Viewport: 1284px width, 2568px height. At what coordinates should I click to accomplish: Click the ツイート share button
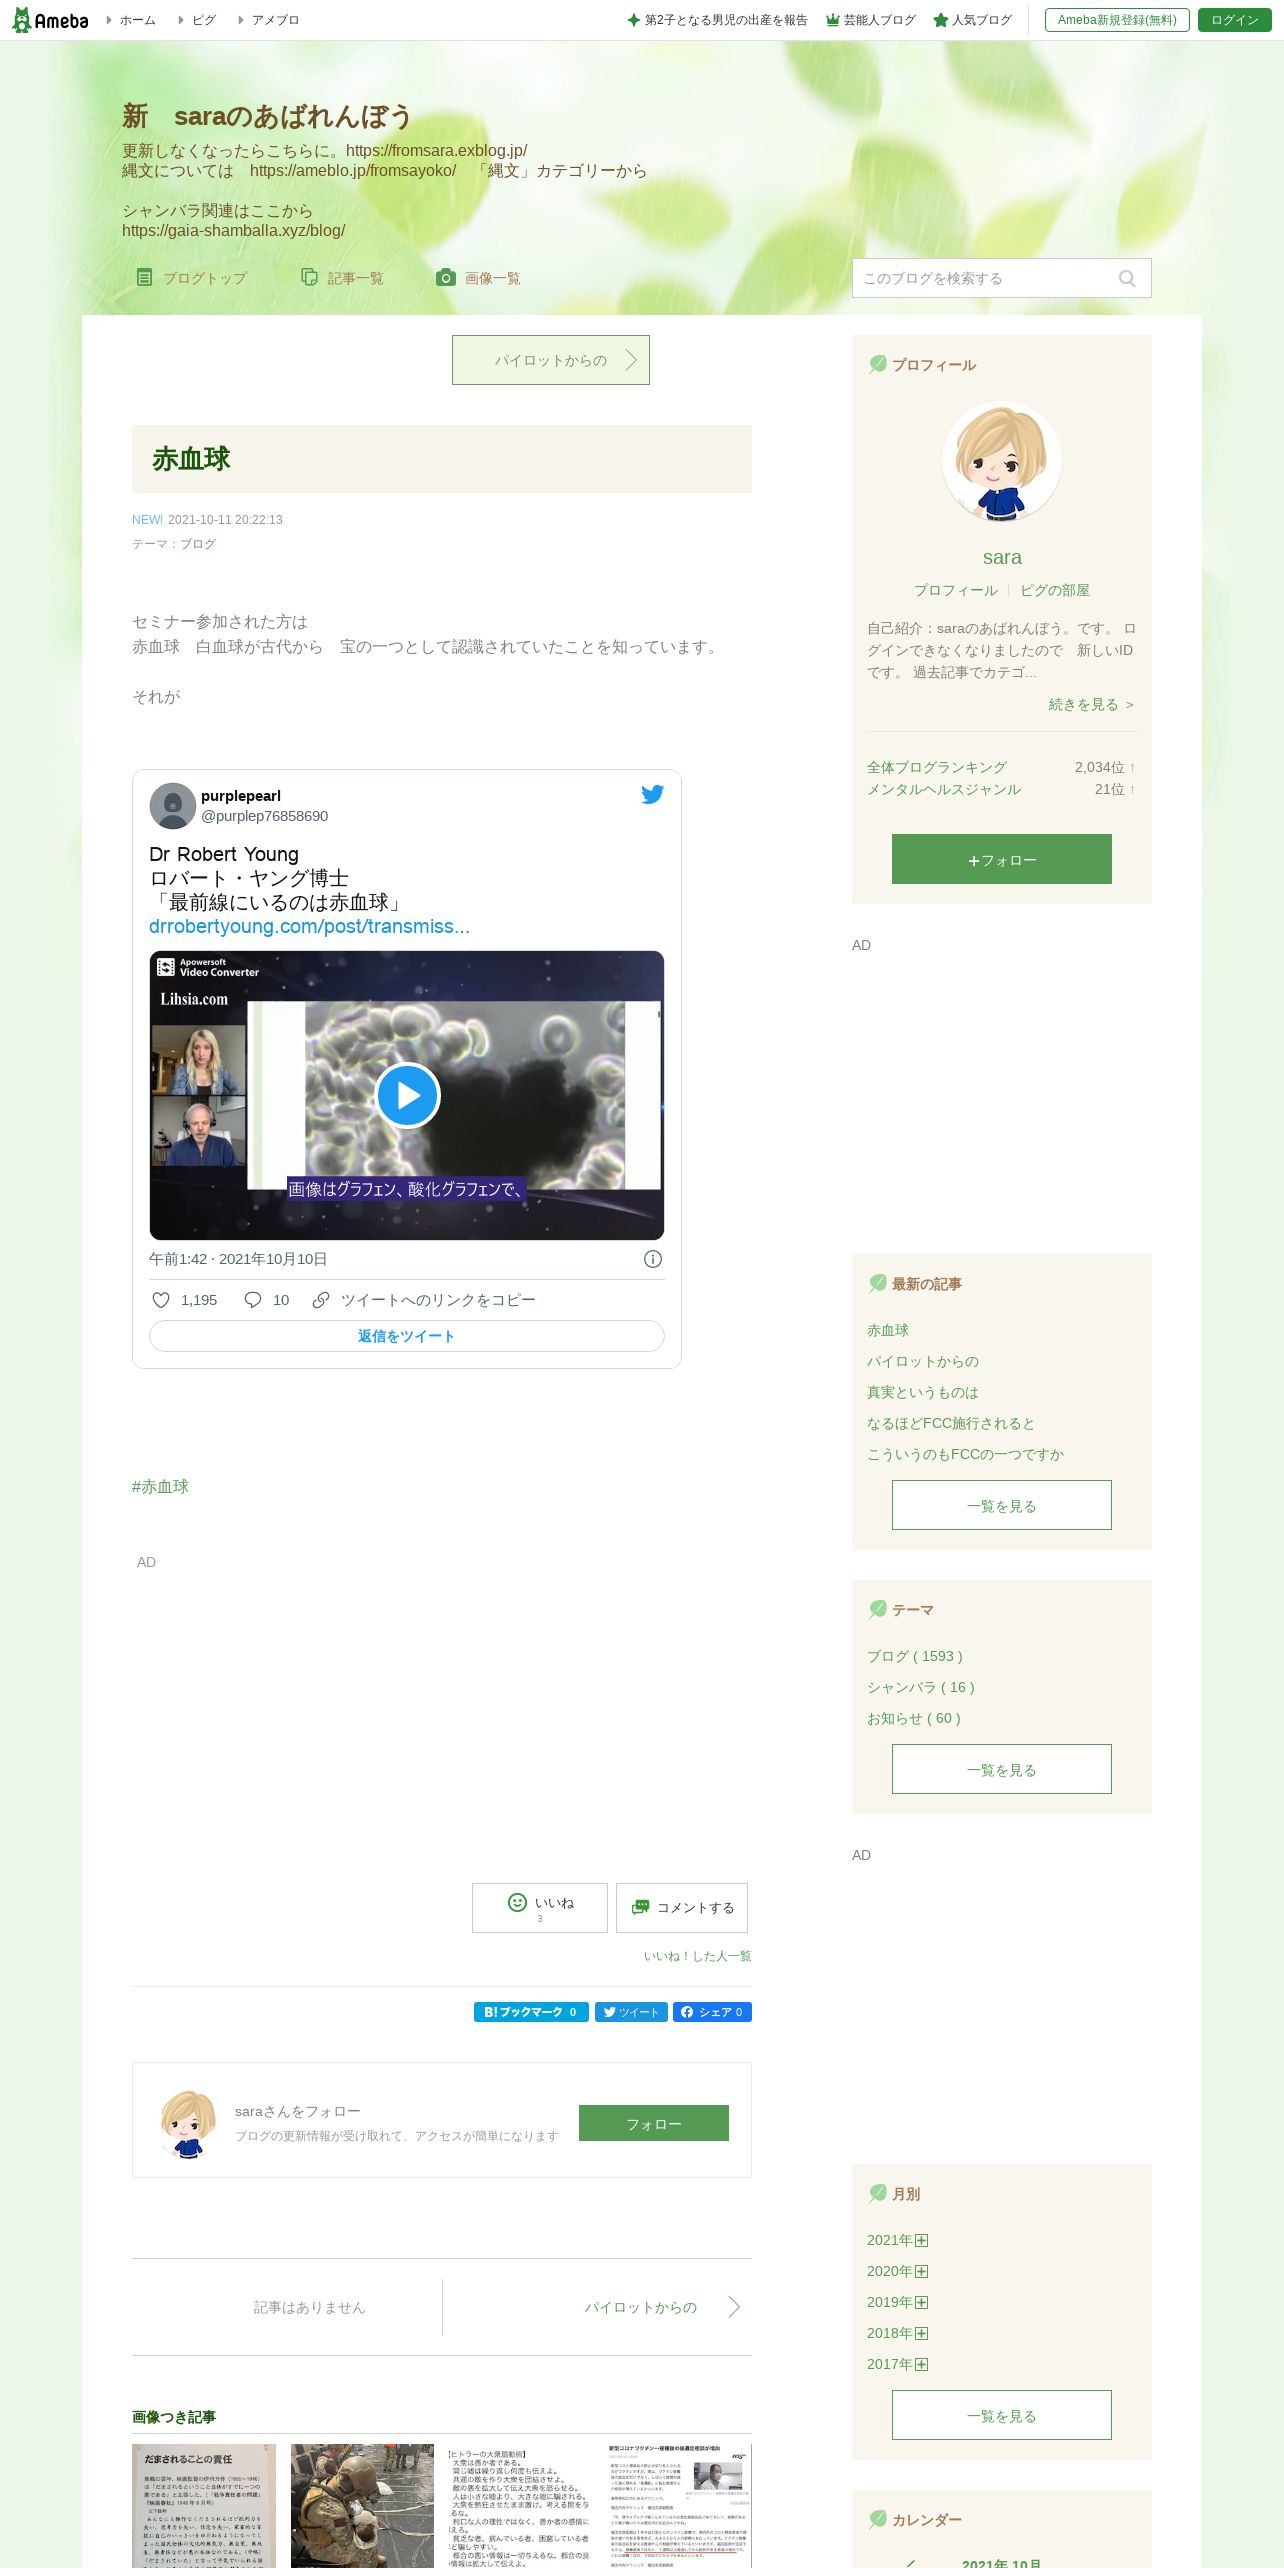click(x=631, y=2012)
